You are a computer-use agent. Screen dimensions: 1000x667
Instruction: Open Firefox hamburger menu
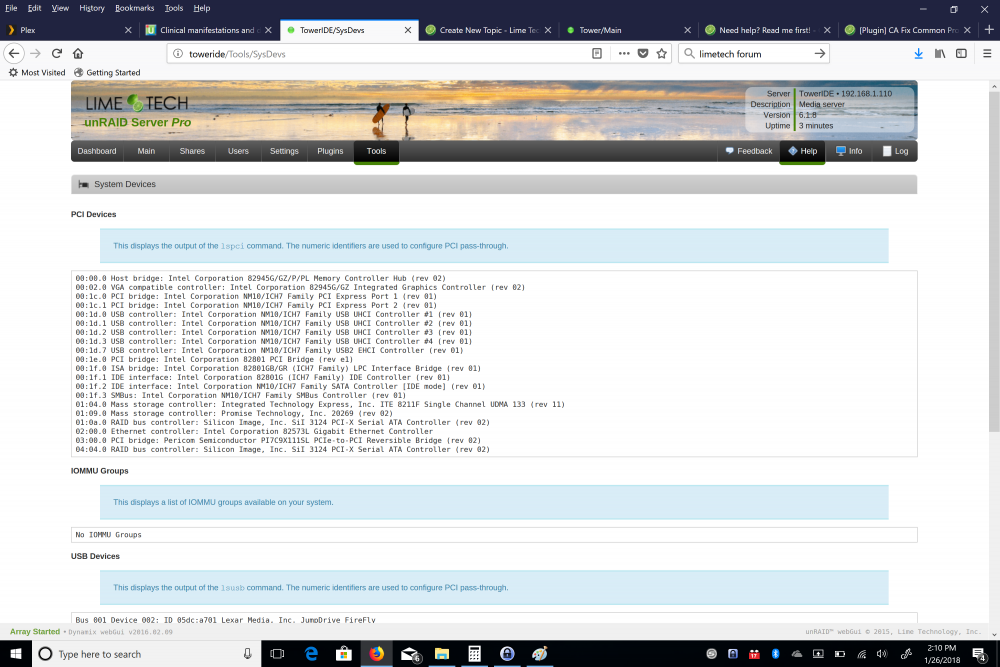[x=987, y=54]
